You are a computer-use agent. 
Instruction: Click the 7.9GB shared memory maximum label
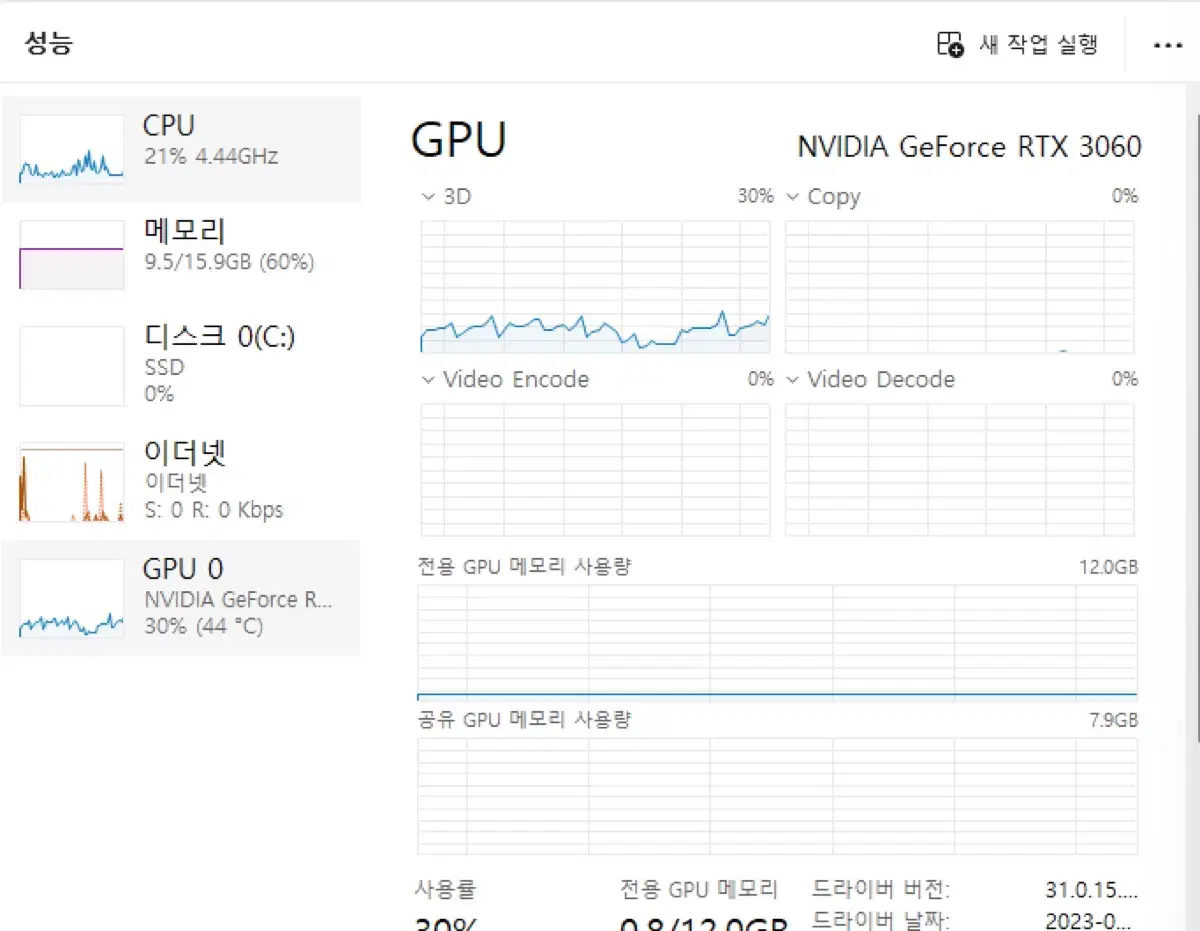coord(1112,720)
